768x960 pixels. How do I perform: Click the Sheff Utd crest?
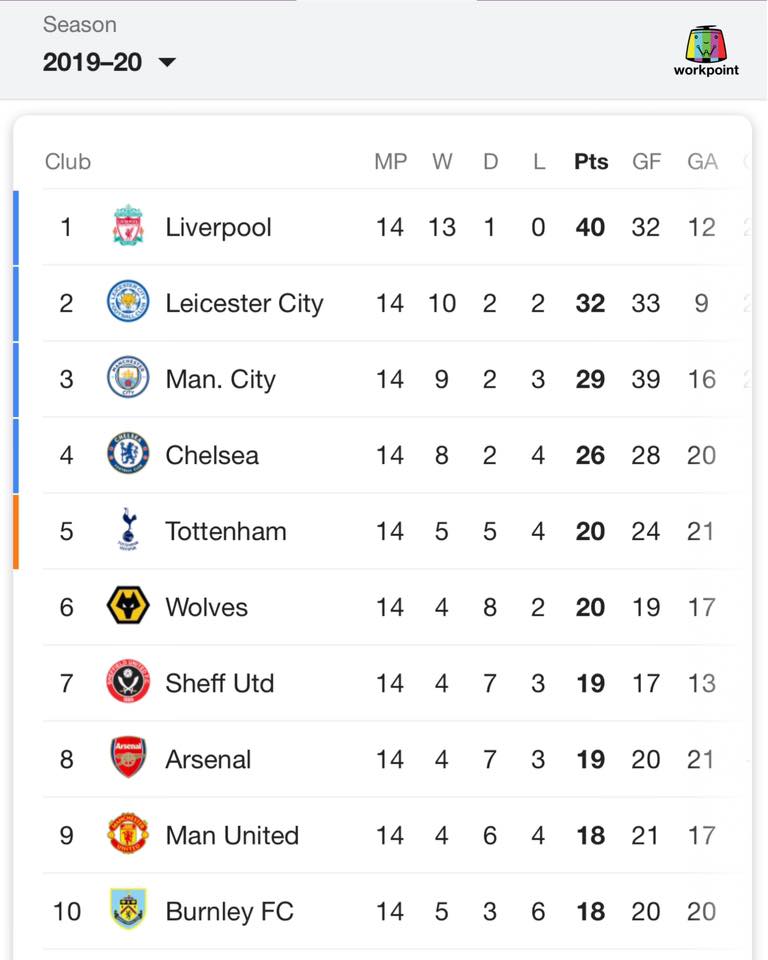128,681
